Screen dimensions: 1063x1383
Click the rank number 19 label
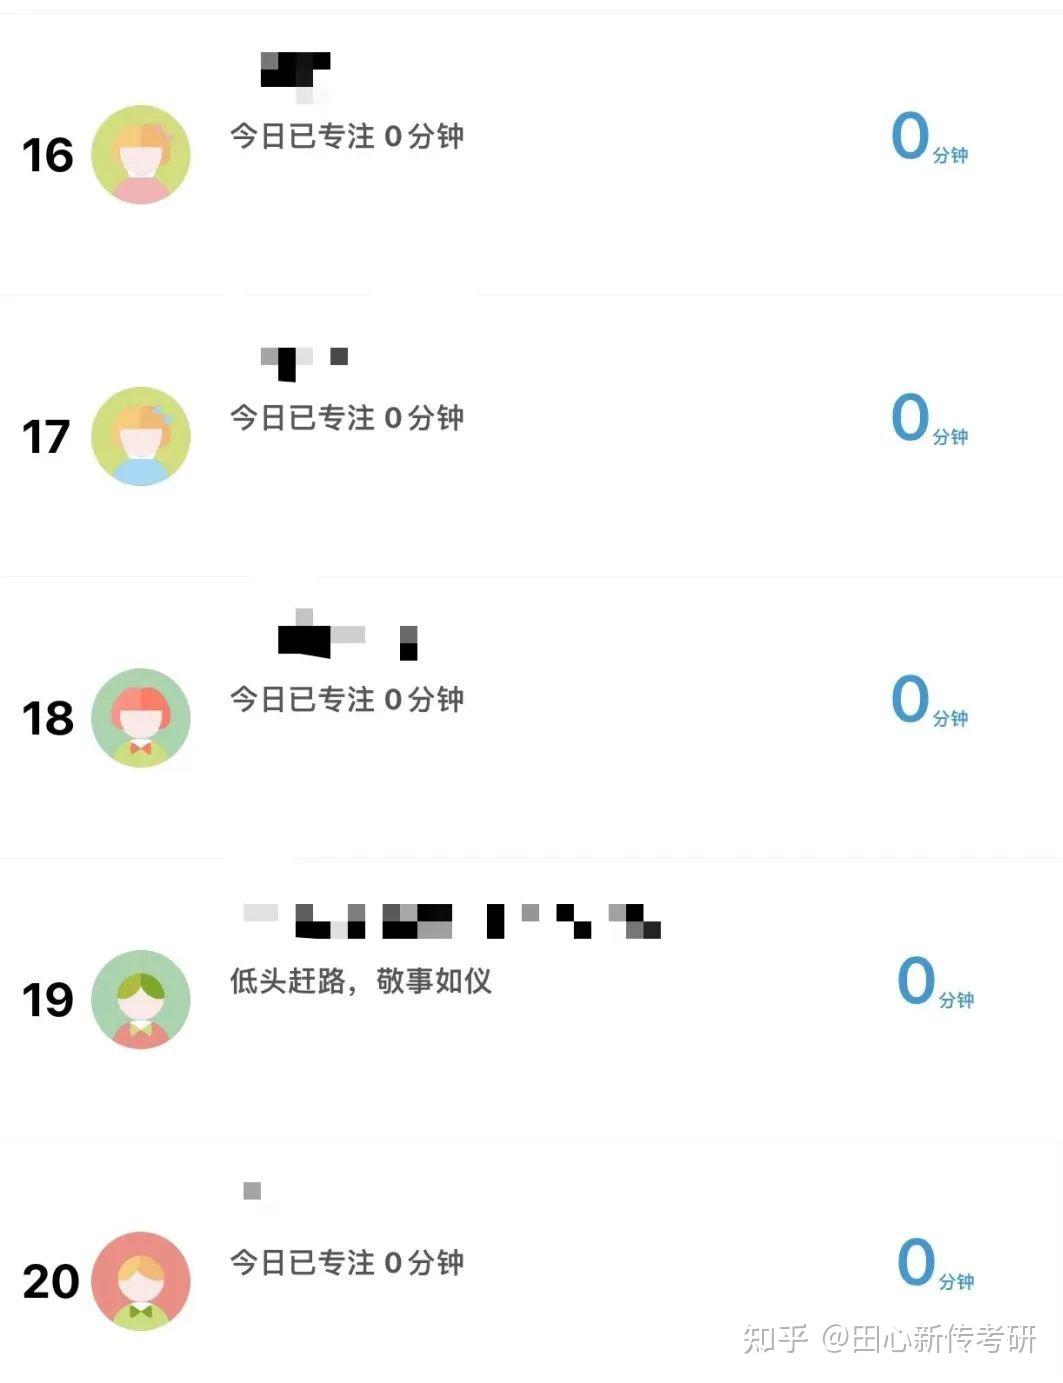(x=48, y=1000)
